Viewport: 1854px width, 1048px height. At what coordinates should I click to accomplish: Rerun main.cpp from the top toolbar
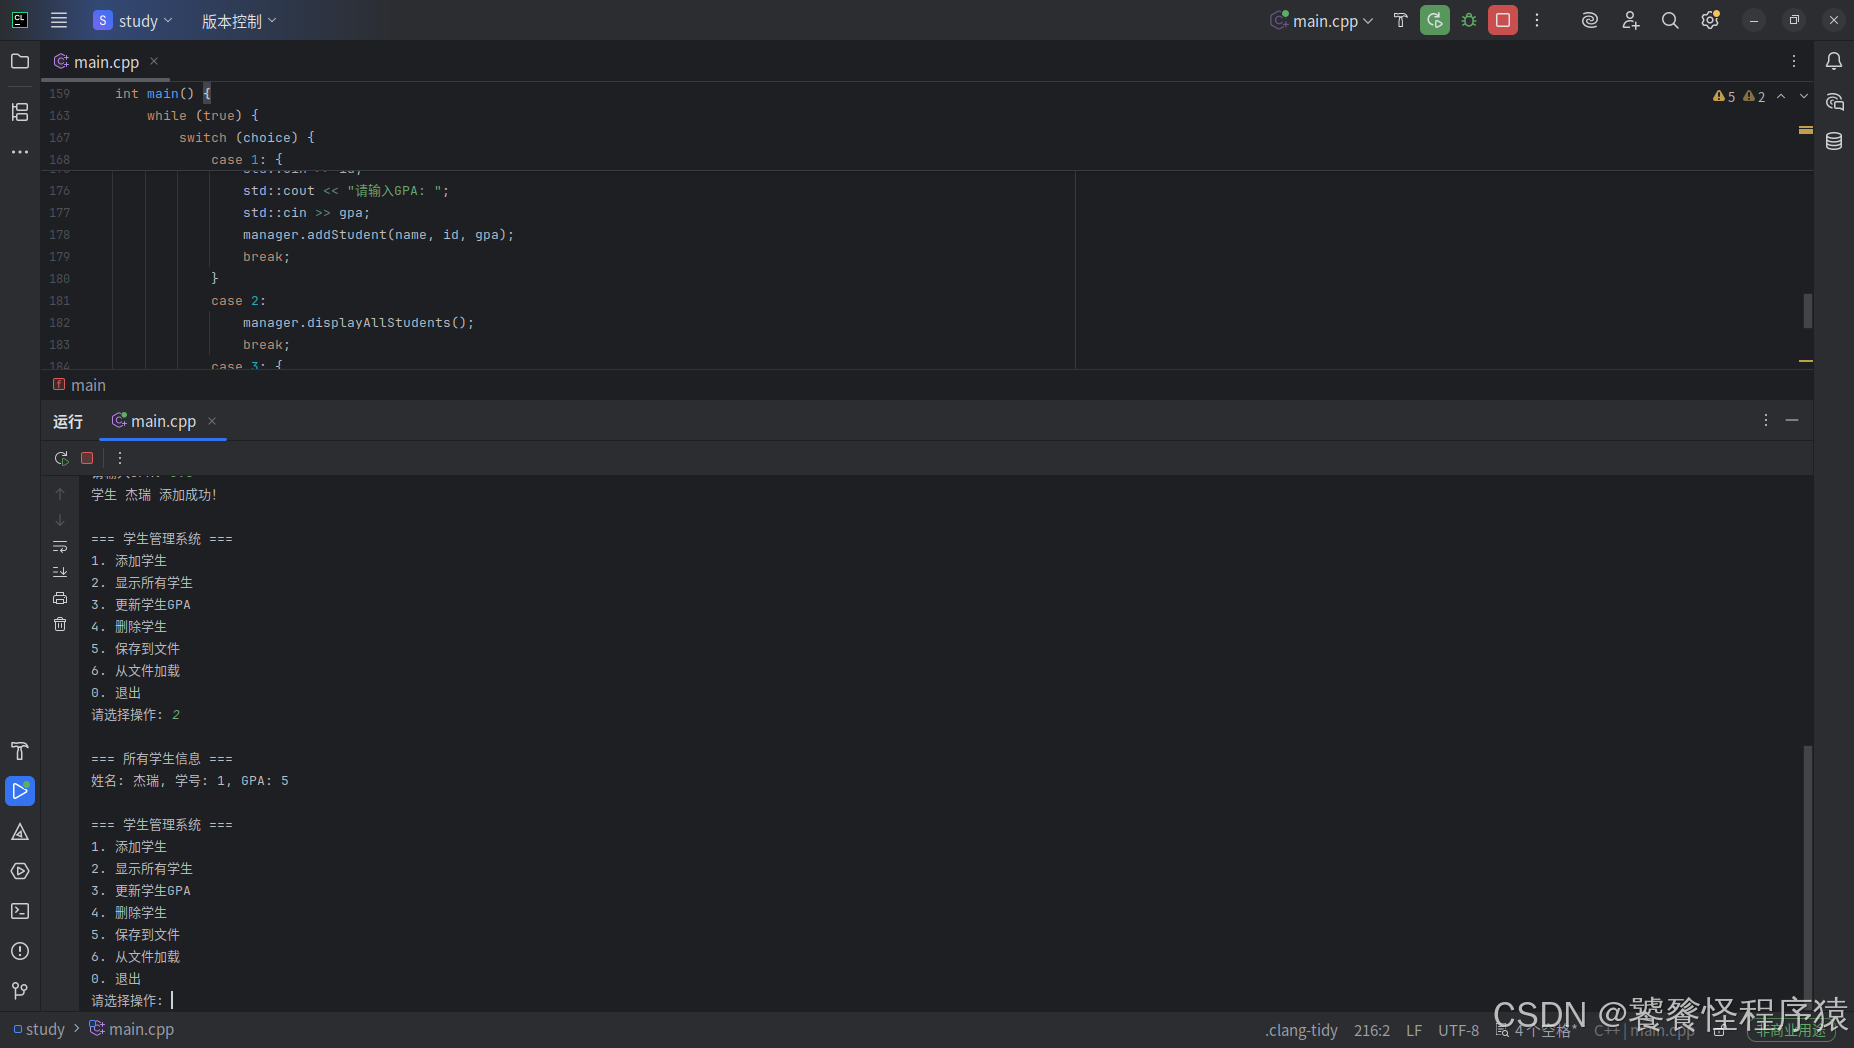coord(1435,20)
